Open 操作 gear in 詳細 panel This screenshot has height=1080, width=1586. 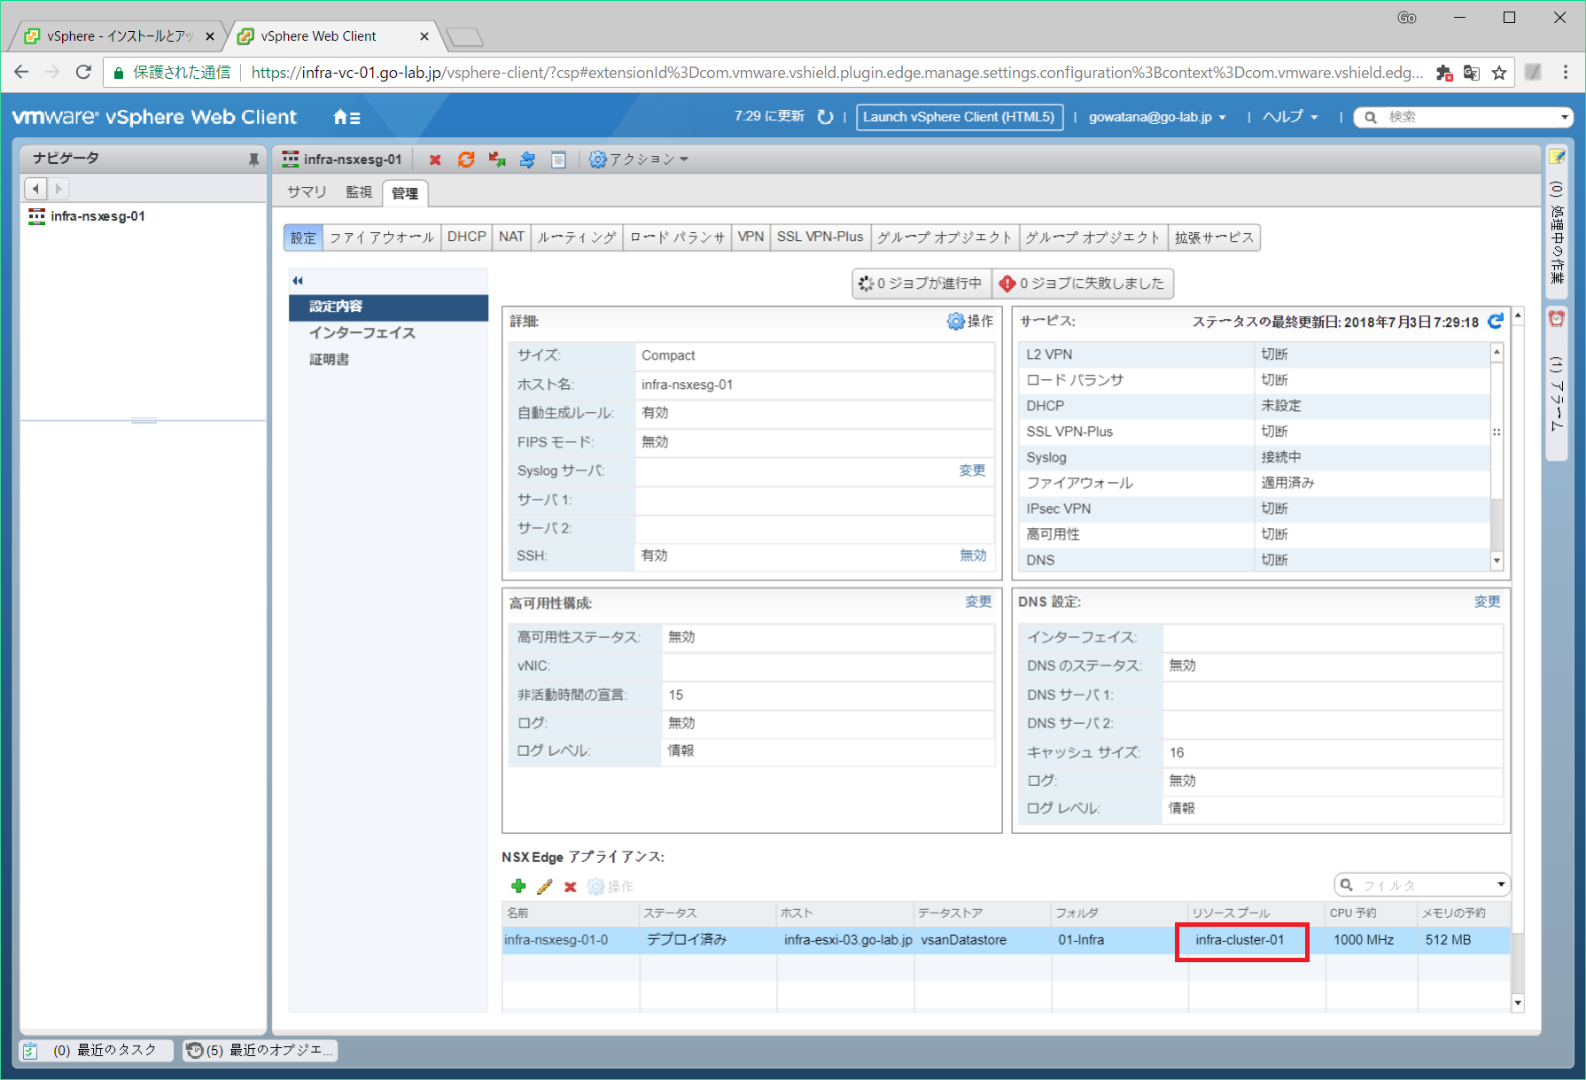click(970, 321)
